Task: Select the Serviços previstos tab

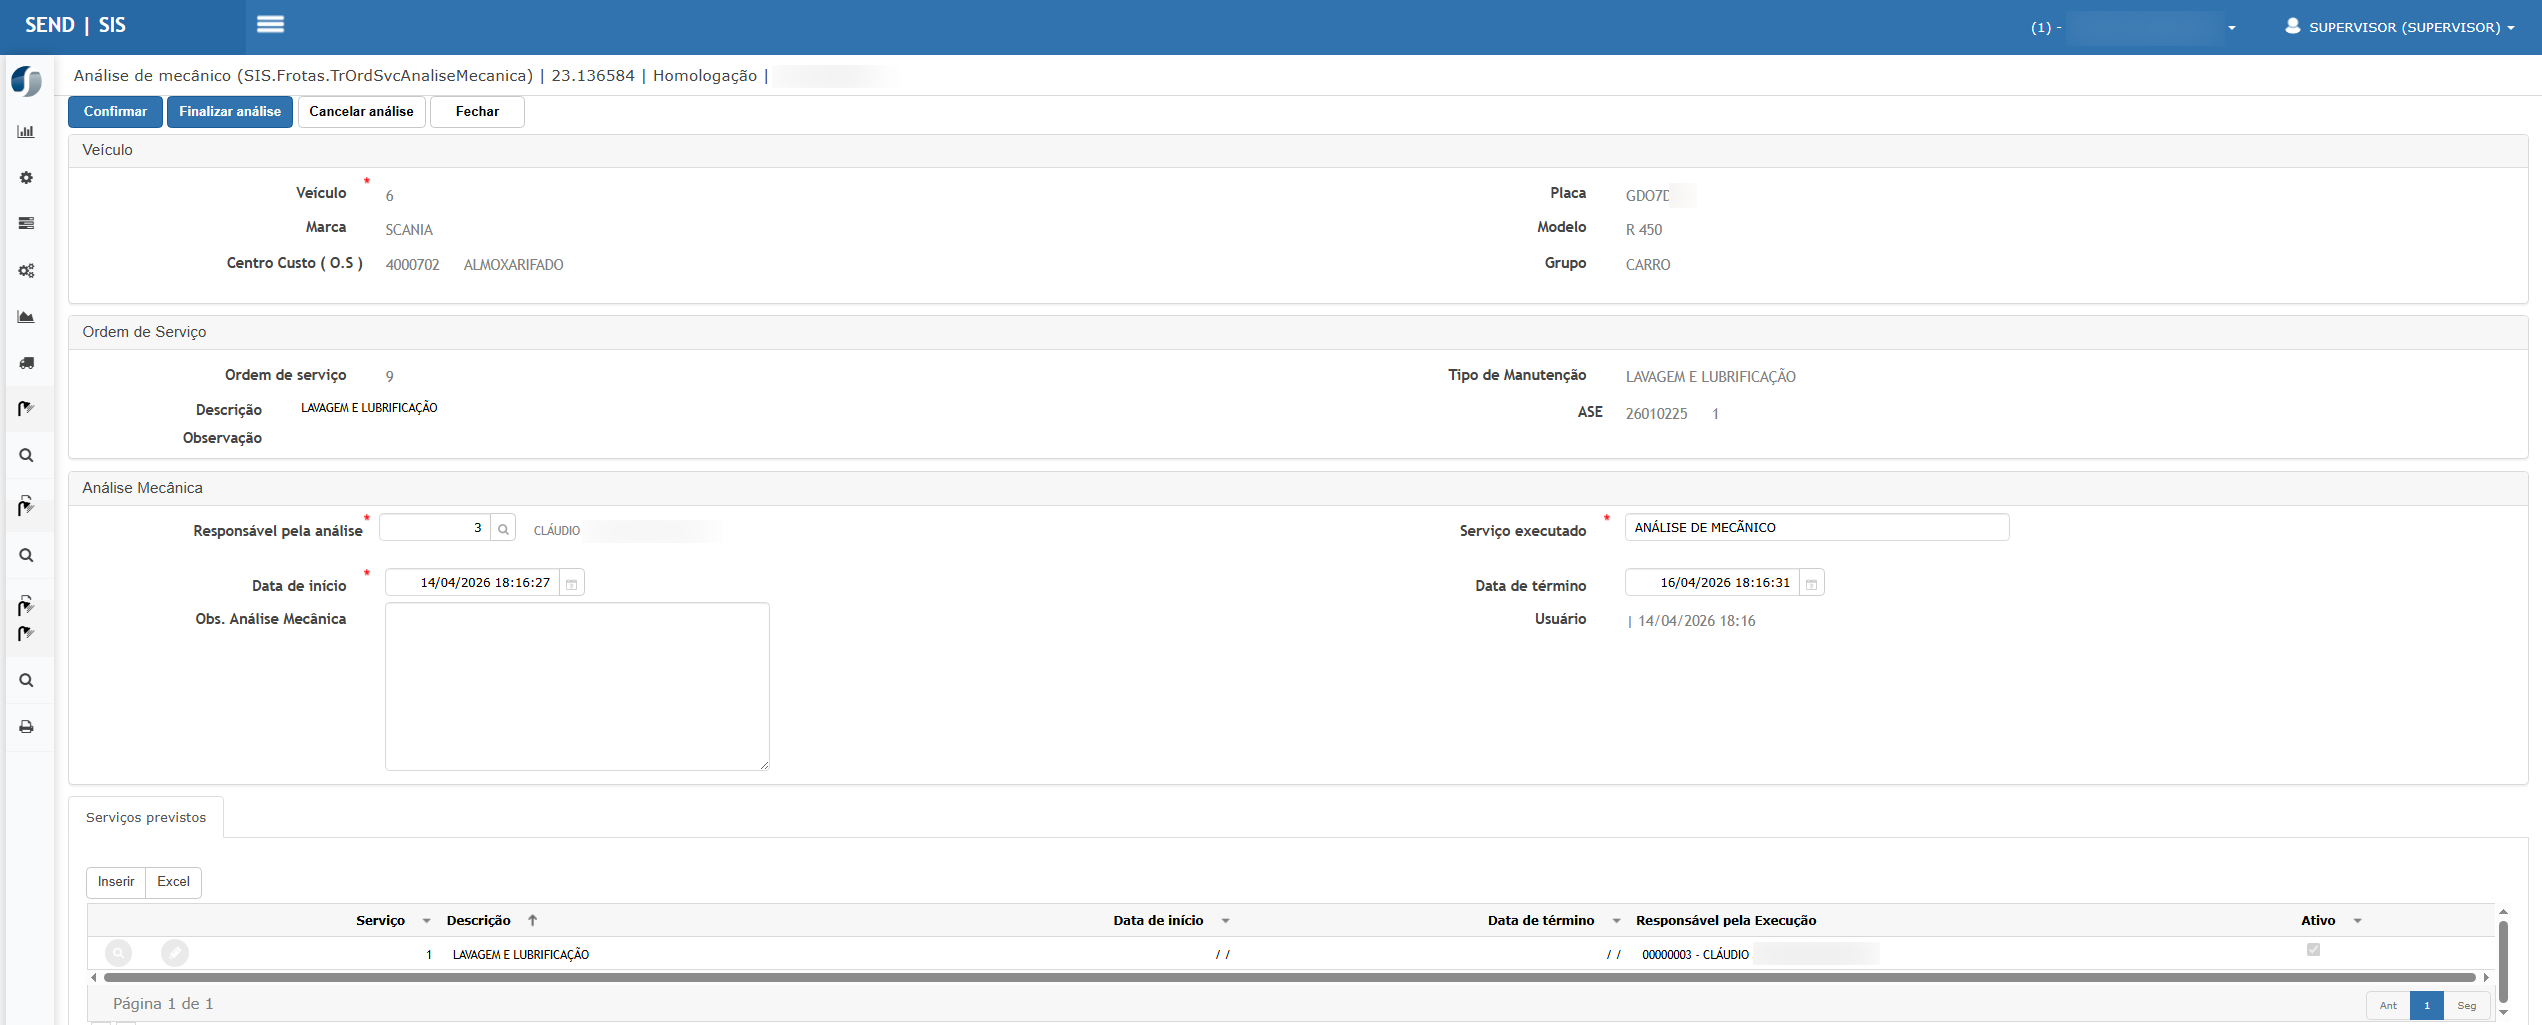Action: (146, 817)
